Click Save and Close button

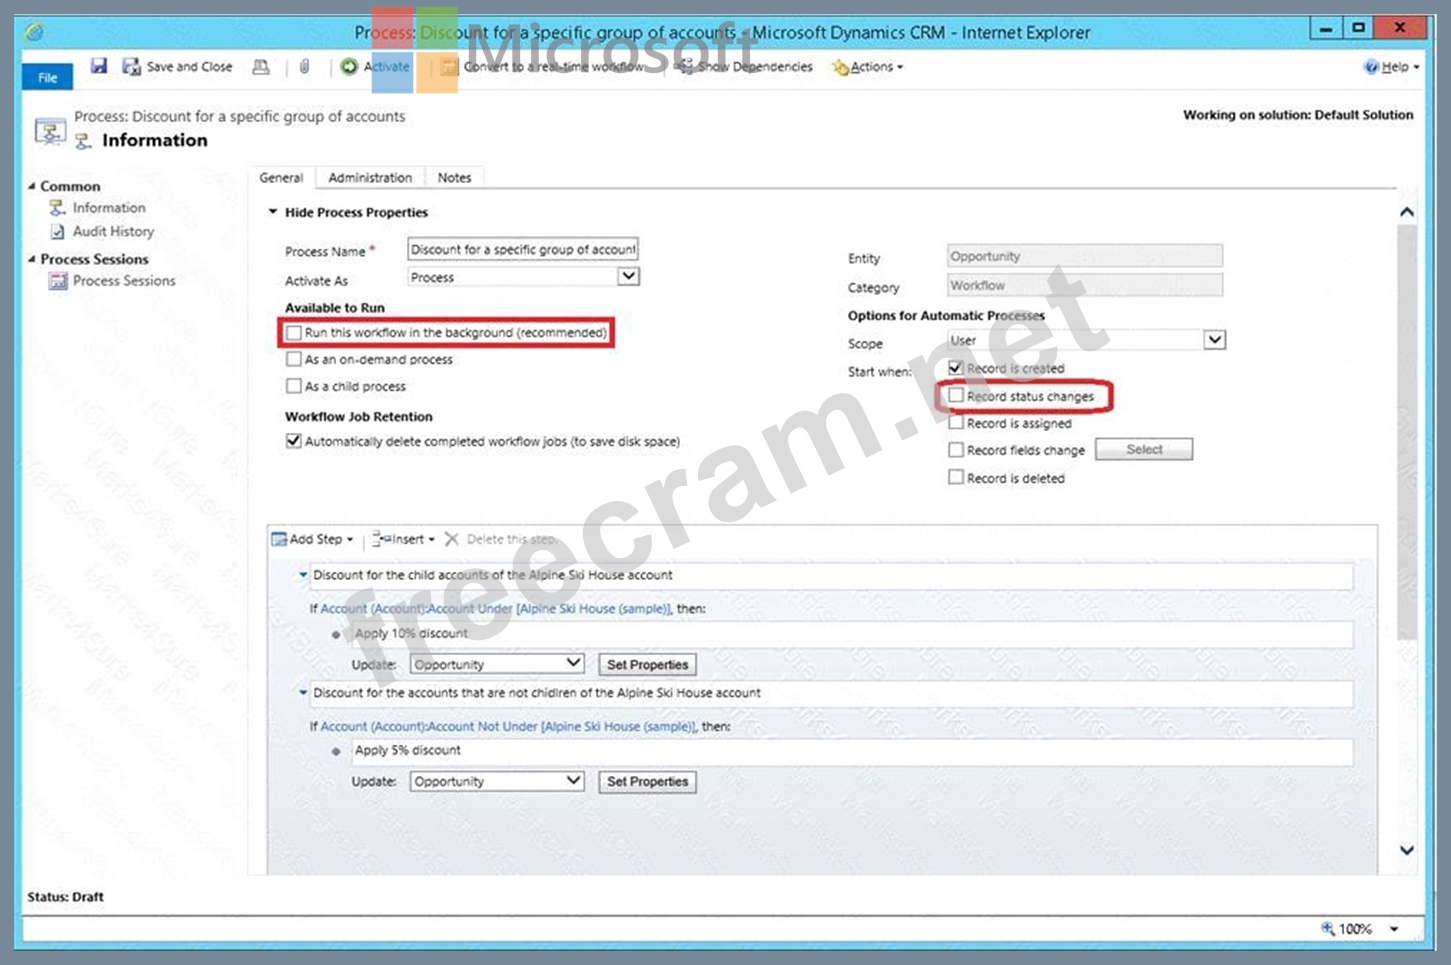[177, 66]
